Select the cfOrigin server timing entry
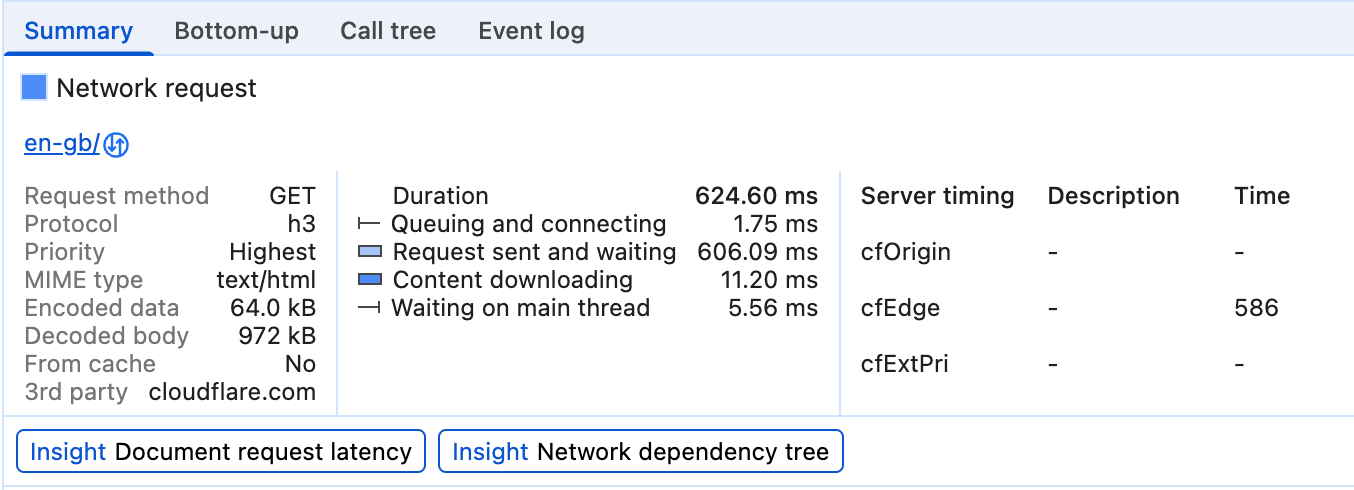Screen dimensions: 1354x490 coord(905,252)
